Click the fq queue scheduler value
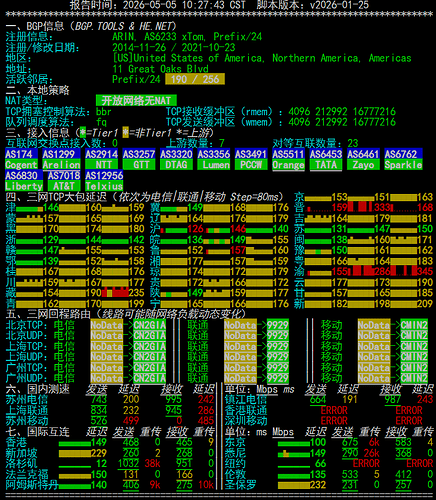This screenshot has height=500, width=436. coord(101,122)
